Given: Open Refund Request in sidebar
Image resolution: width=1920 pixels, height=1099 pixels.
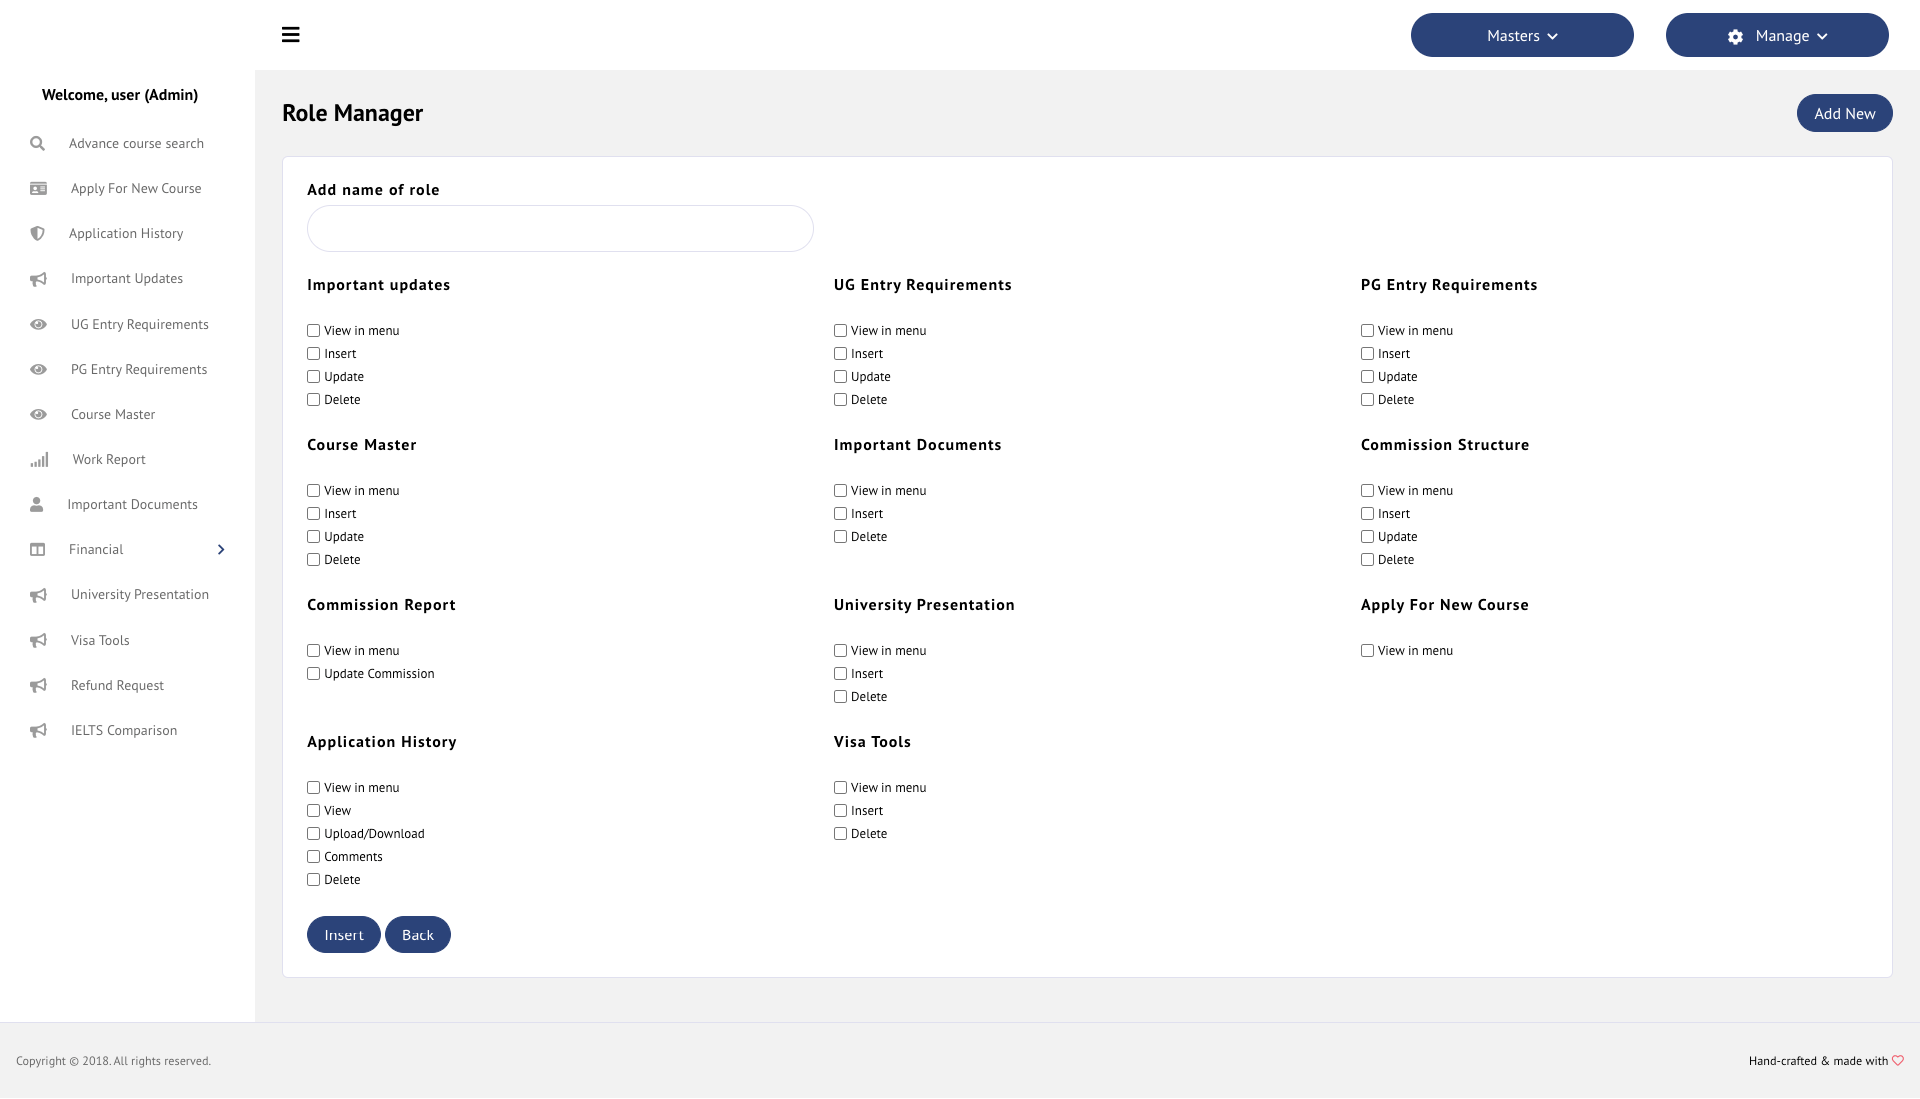Looking at the screenshot, I should point(117,686).
